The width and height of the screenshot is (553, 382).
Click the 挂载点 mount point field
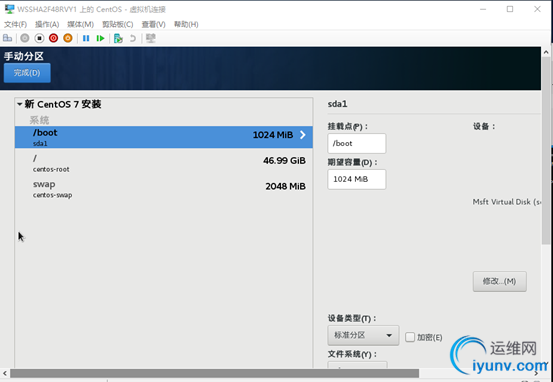click(357, 143)
